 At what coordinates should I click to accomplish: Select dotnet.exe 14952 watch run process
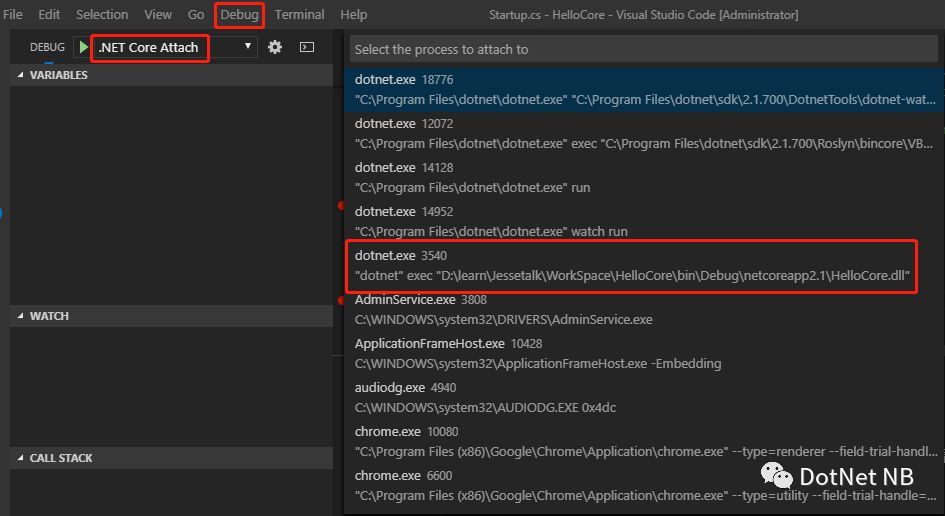point(644,221)
